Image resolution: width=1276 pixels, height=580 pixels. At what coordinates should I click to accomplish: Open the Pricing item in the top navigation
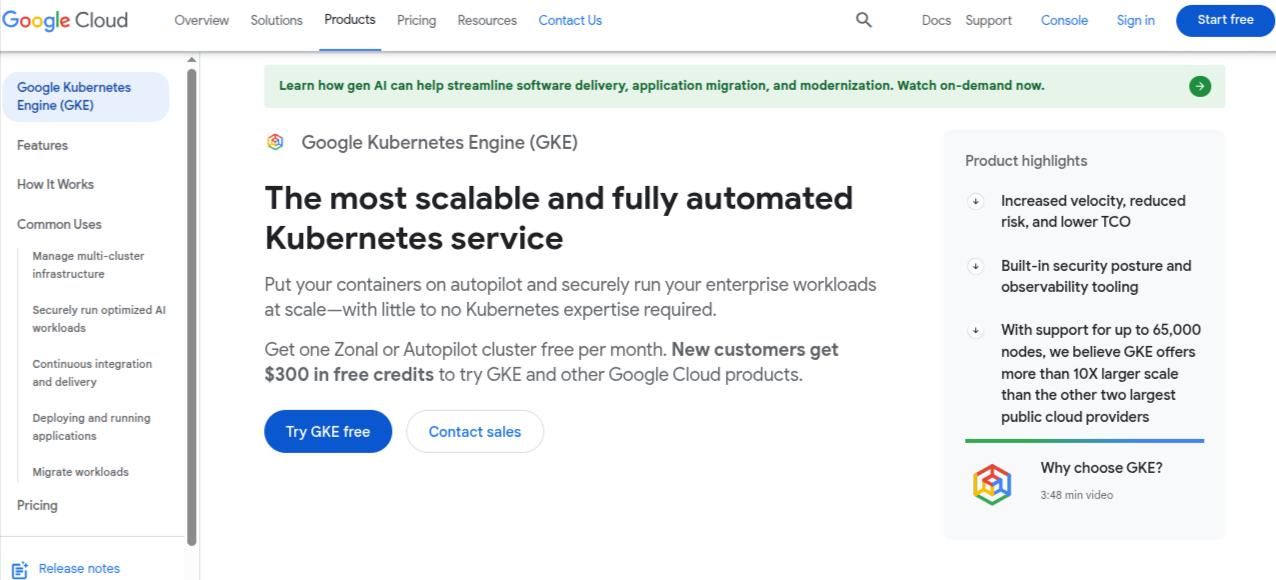[416, 20]
